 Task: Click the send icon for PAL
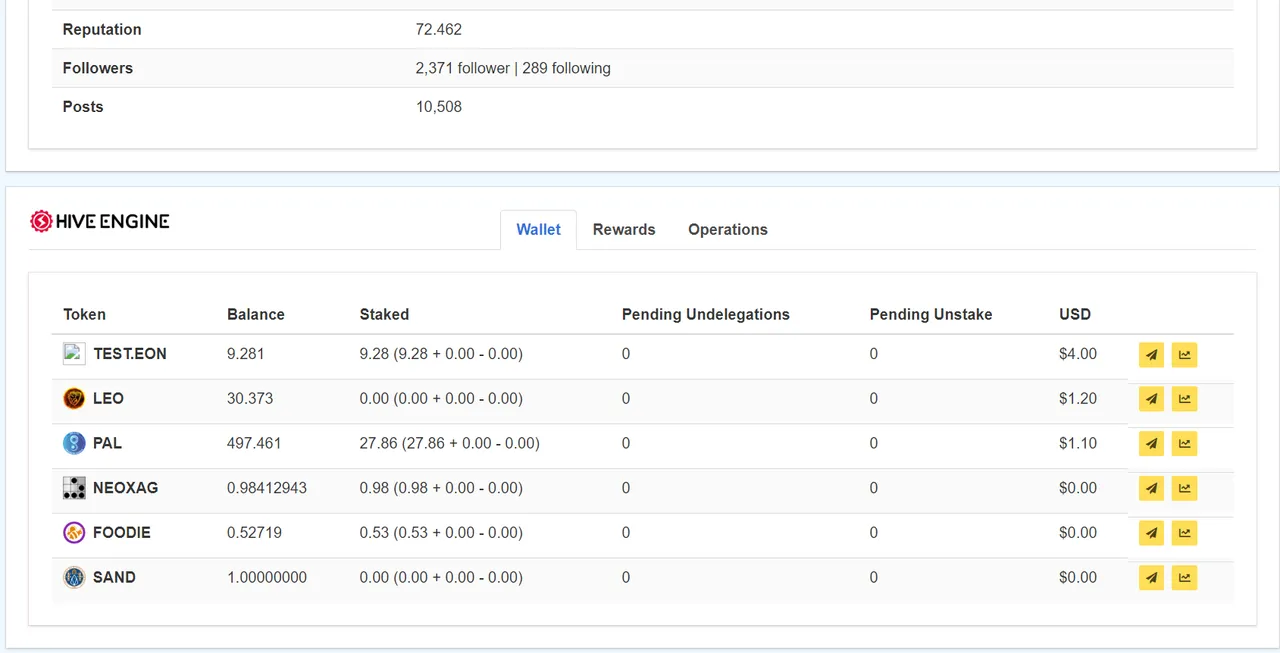pos(1151,444)
